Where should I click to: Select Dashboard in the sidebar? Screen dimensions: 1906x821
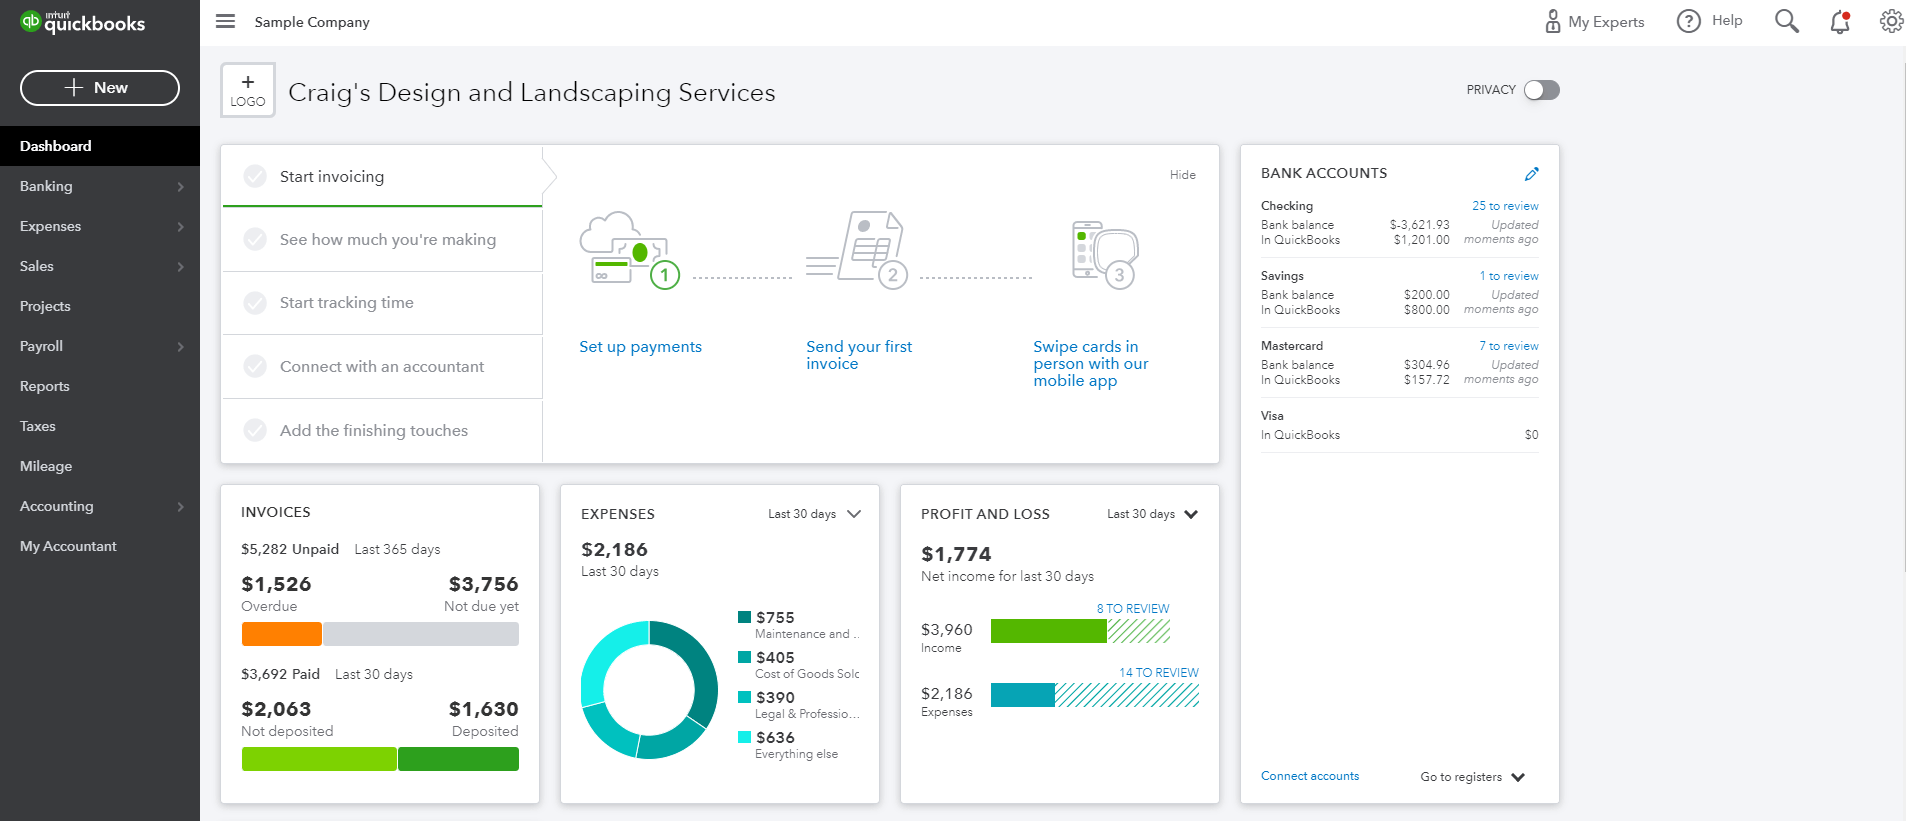[x=100, y=146]
